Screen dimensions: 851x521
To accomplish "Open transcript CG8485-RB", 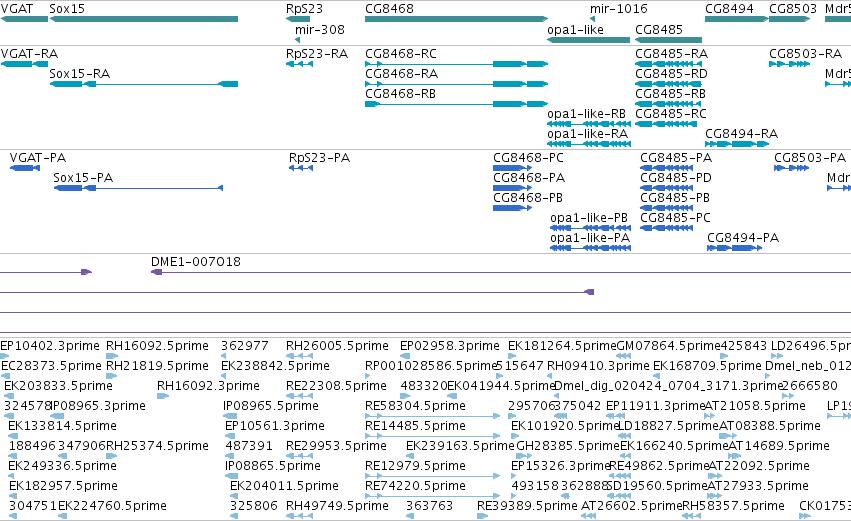I will click(670, 94).
